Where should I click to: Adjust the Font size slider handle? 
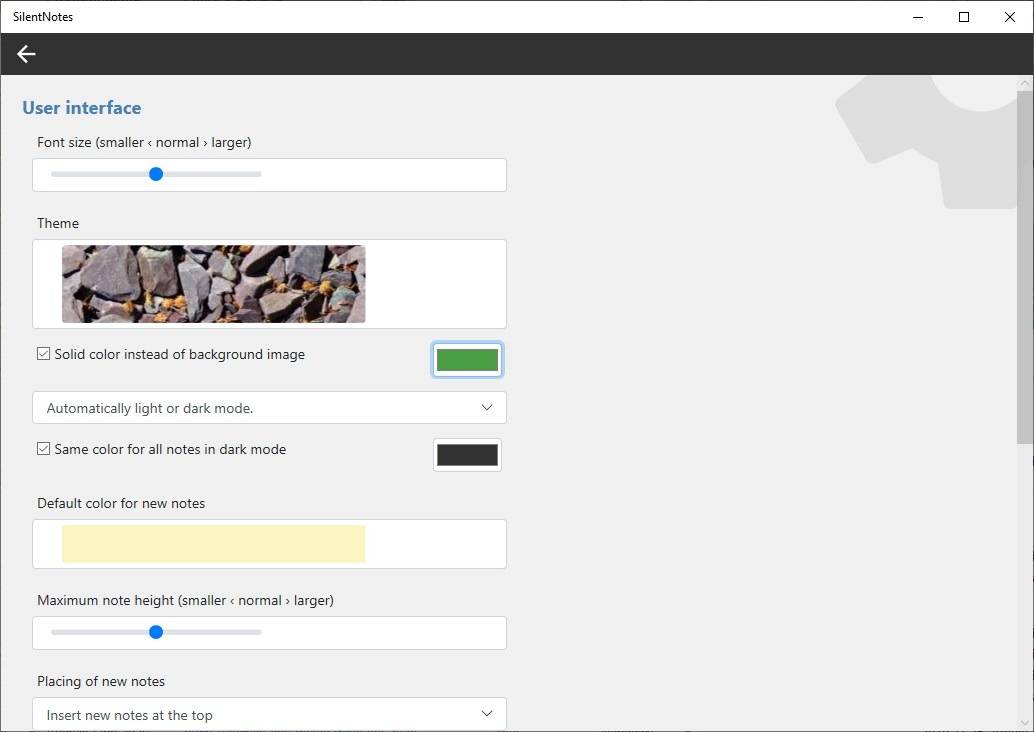point(156,174)
